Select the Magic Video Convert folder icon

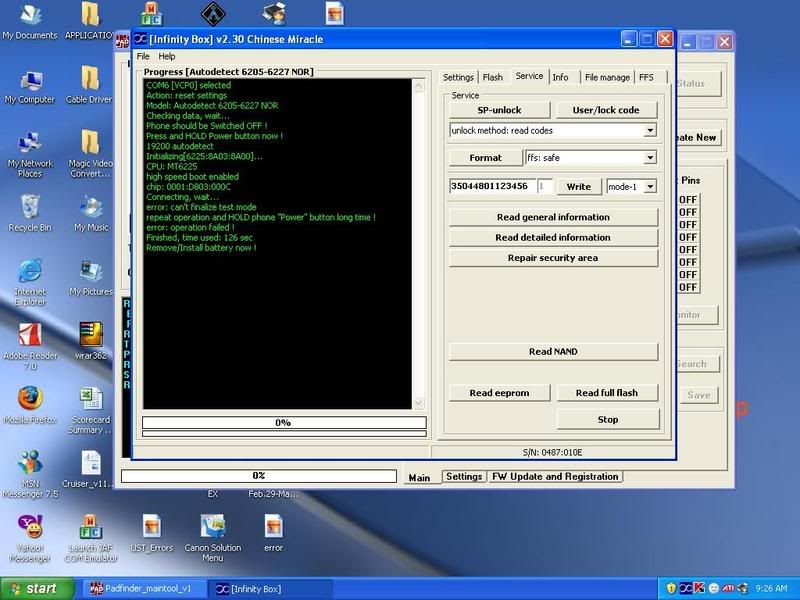tap(90, 153)
